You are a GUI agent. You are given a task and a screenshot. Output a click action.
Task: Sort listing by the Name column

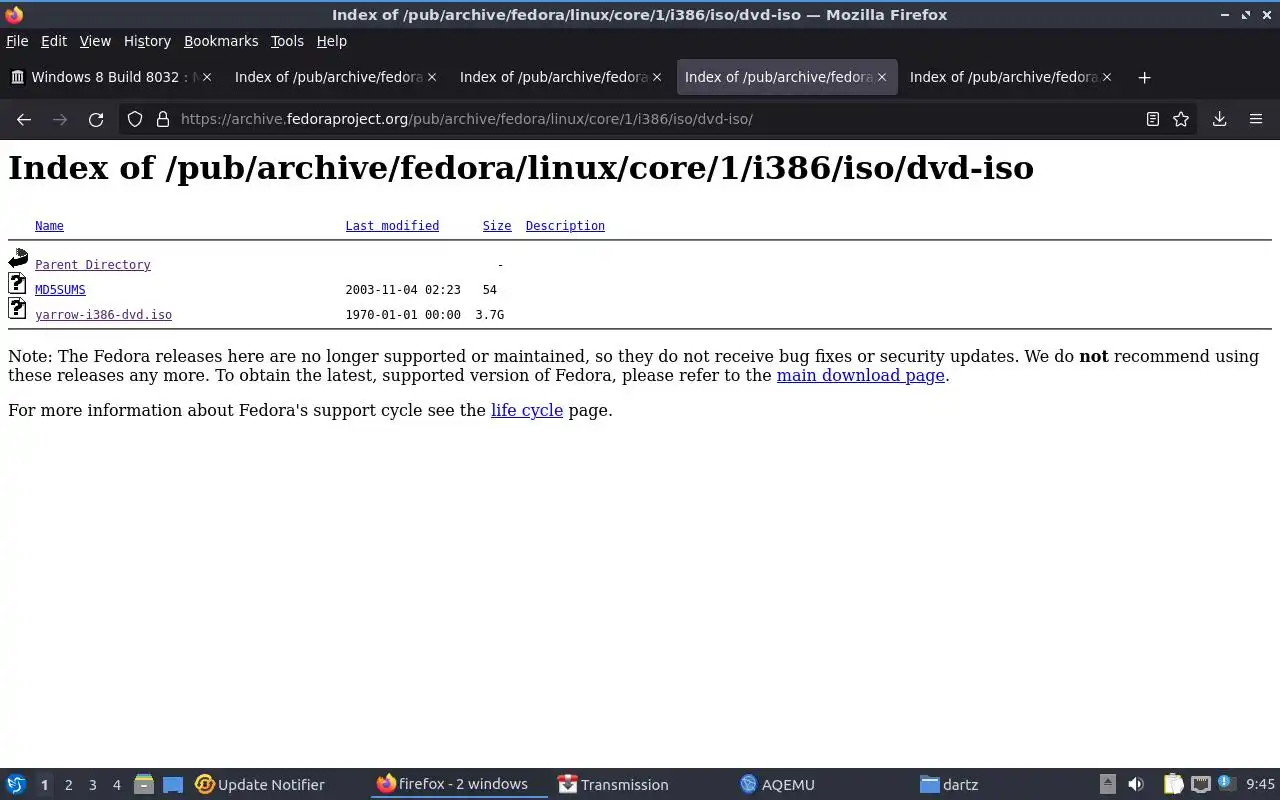(49, 226)
